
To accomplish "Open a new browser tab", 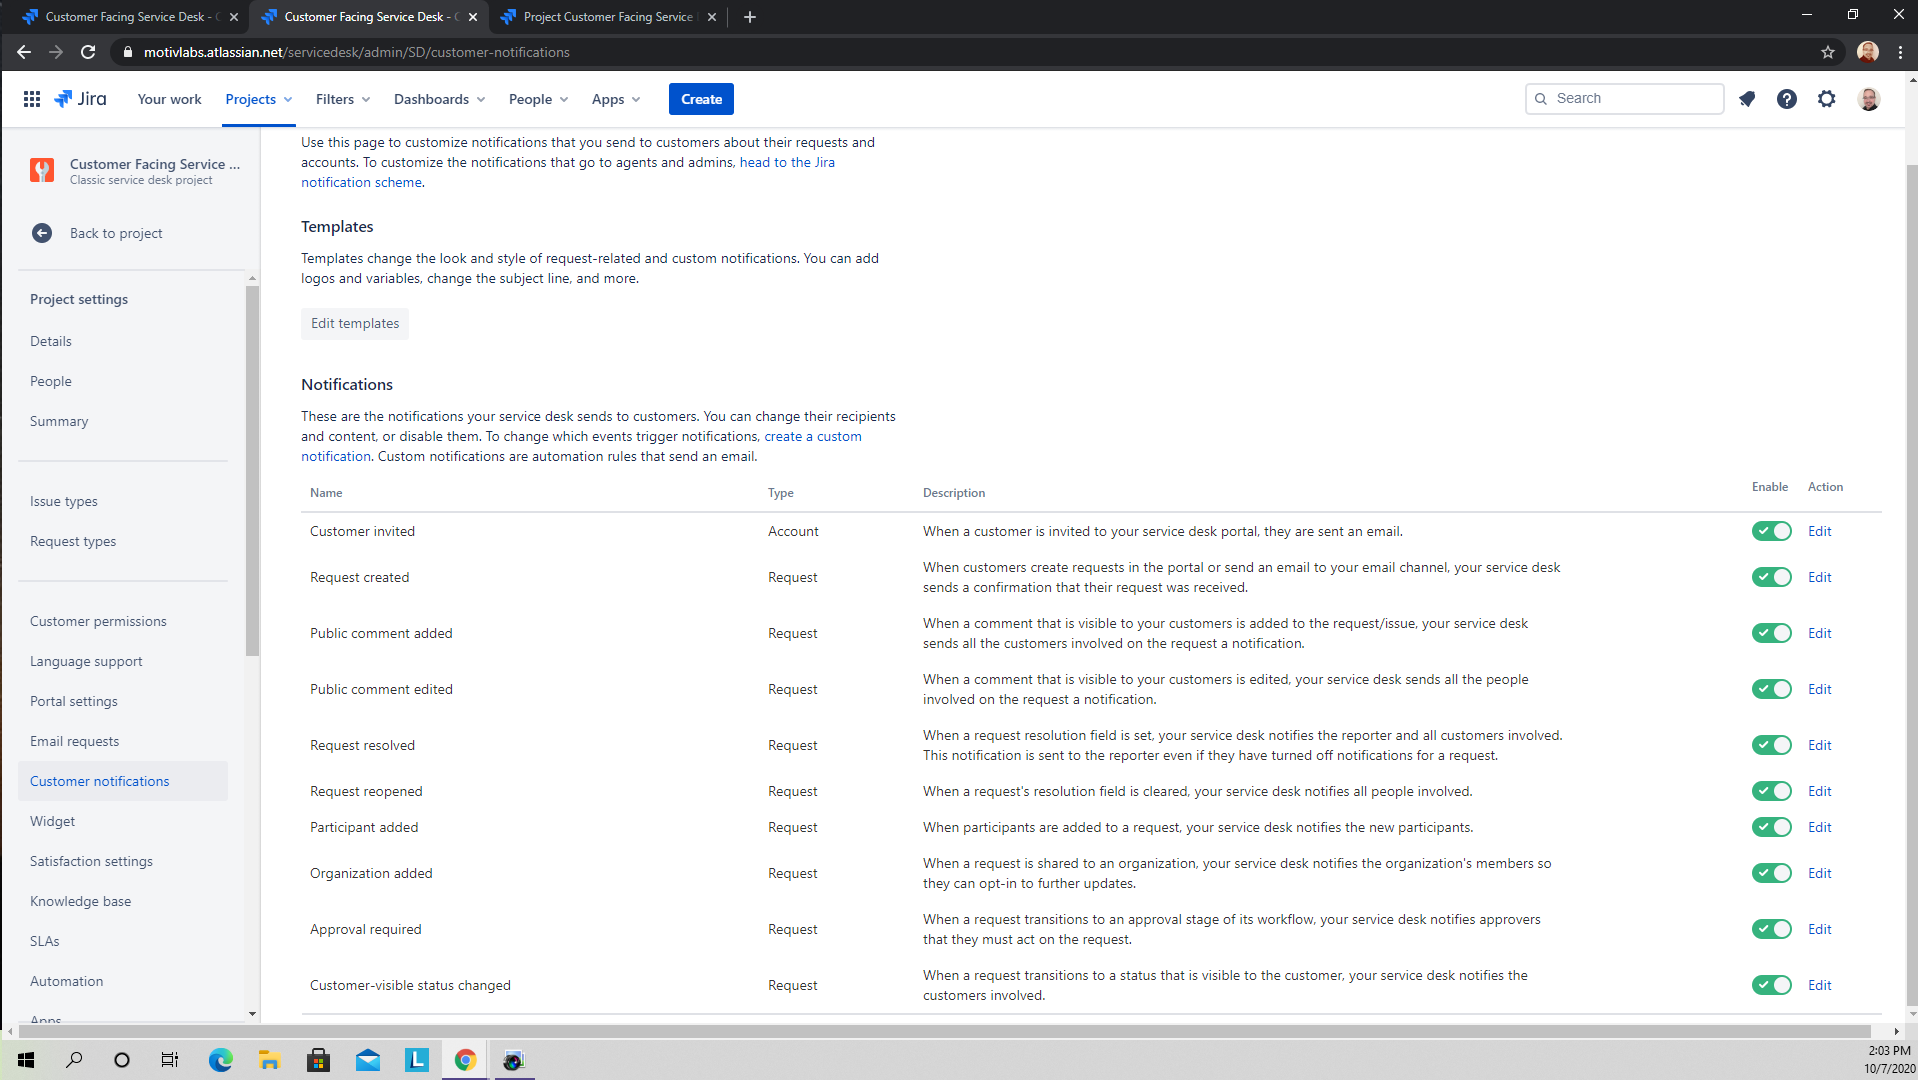I will pos(750,17).
